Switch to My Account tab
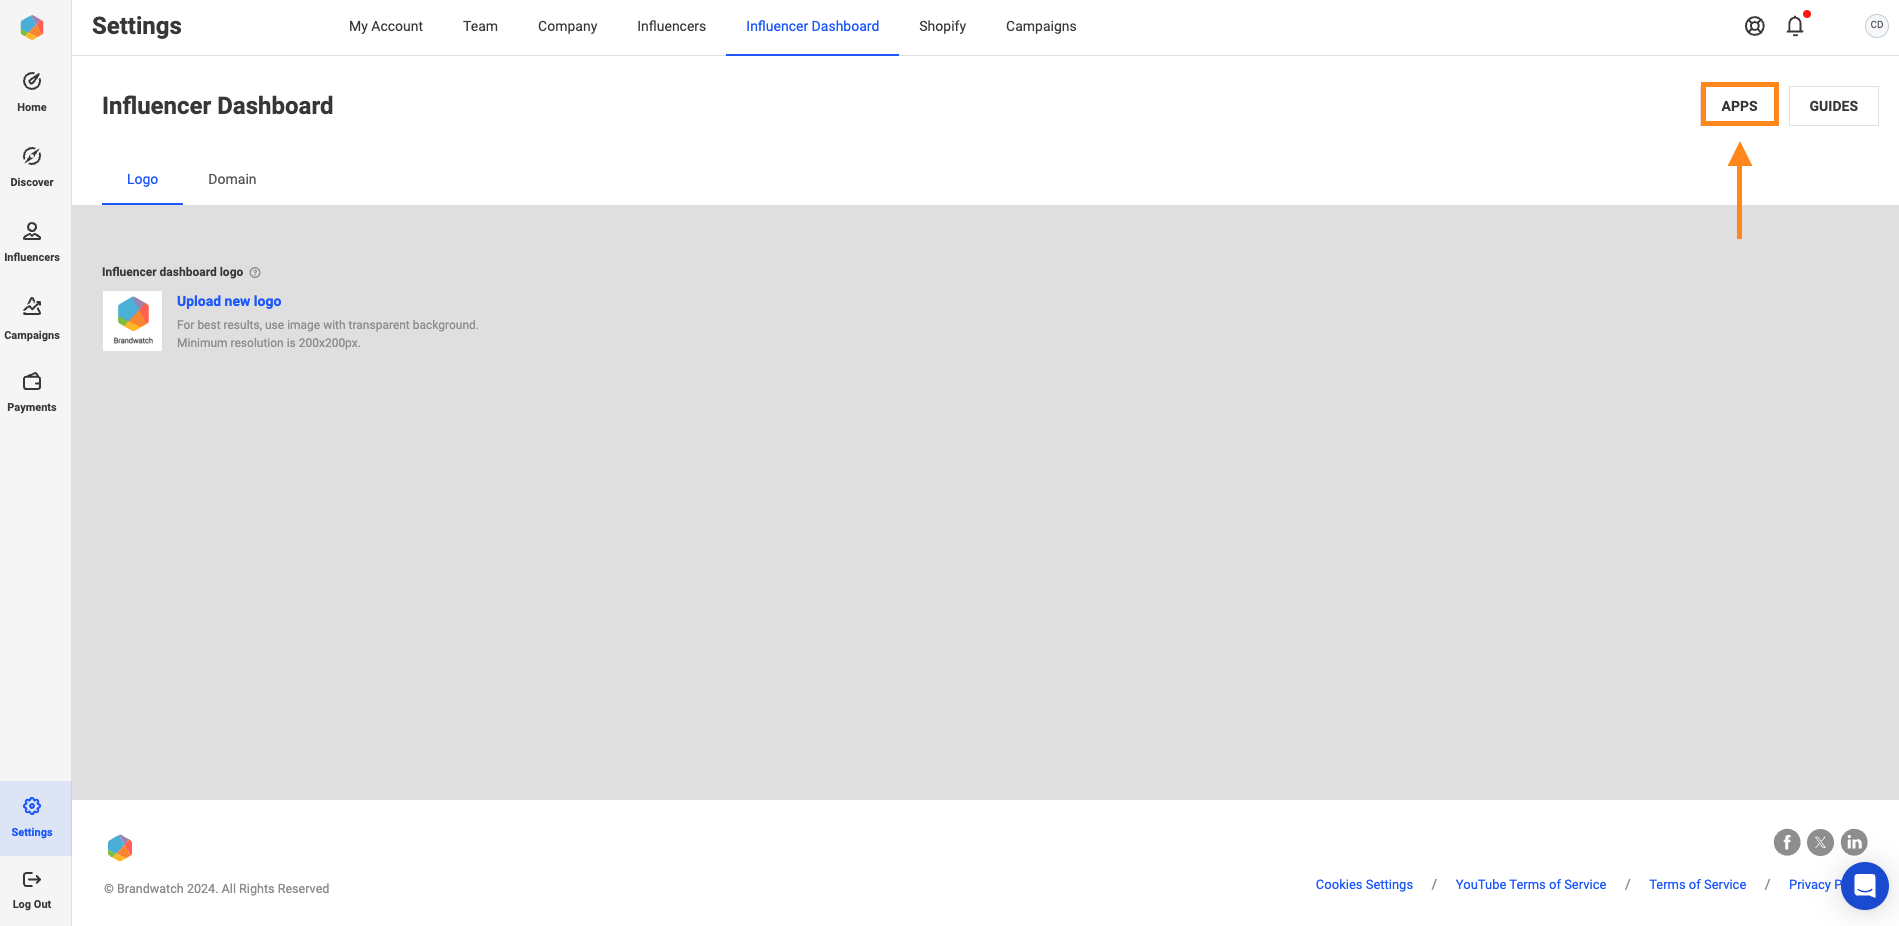 (x=386, y=26)
